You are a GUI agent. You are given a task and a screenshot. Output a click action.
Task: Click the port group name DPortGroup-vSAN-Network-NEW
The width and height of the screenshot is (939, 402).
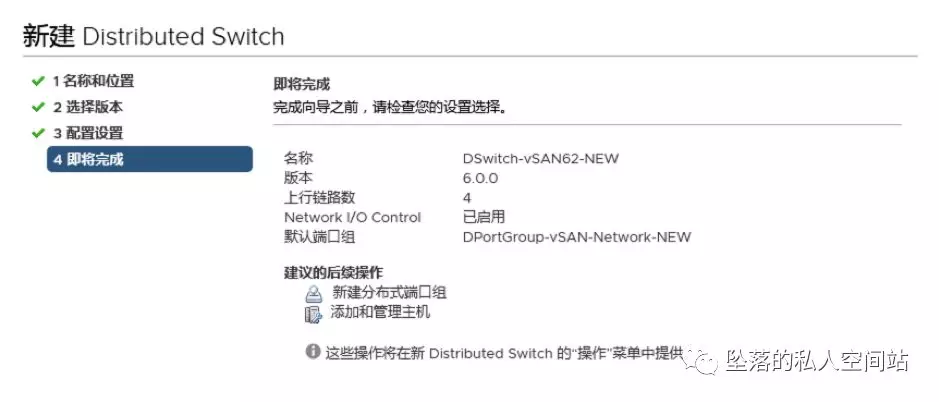(576, 237)
